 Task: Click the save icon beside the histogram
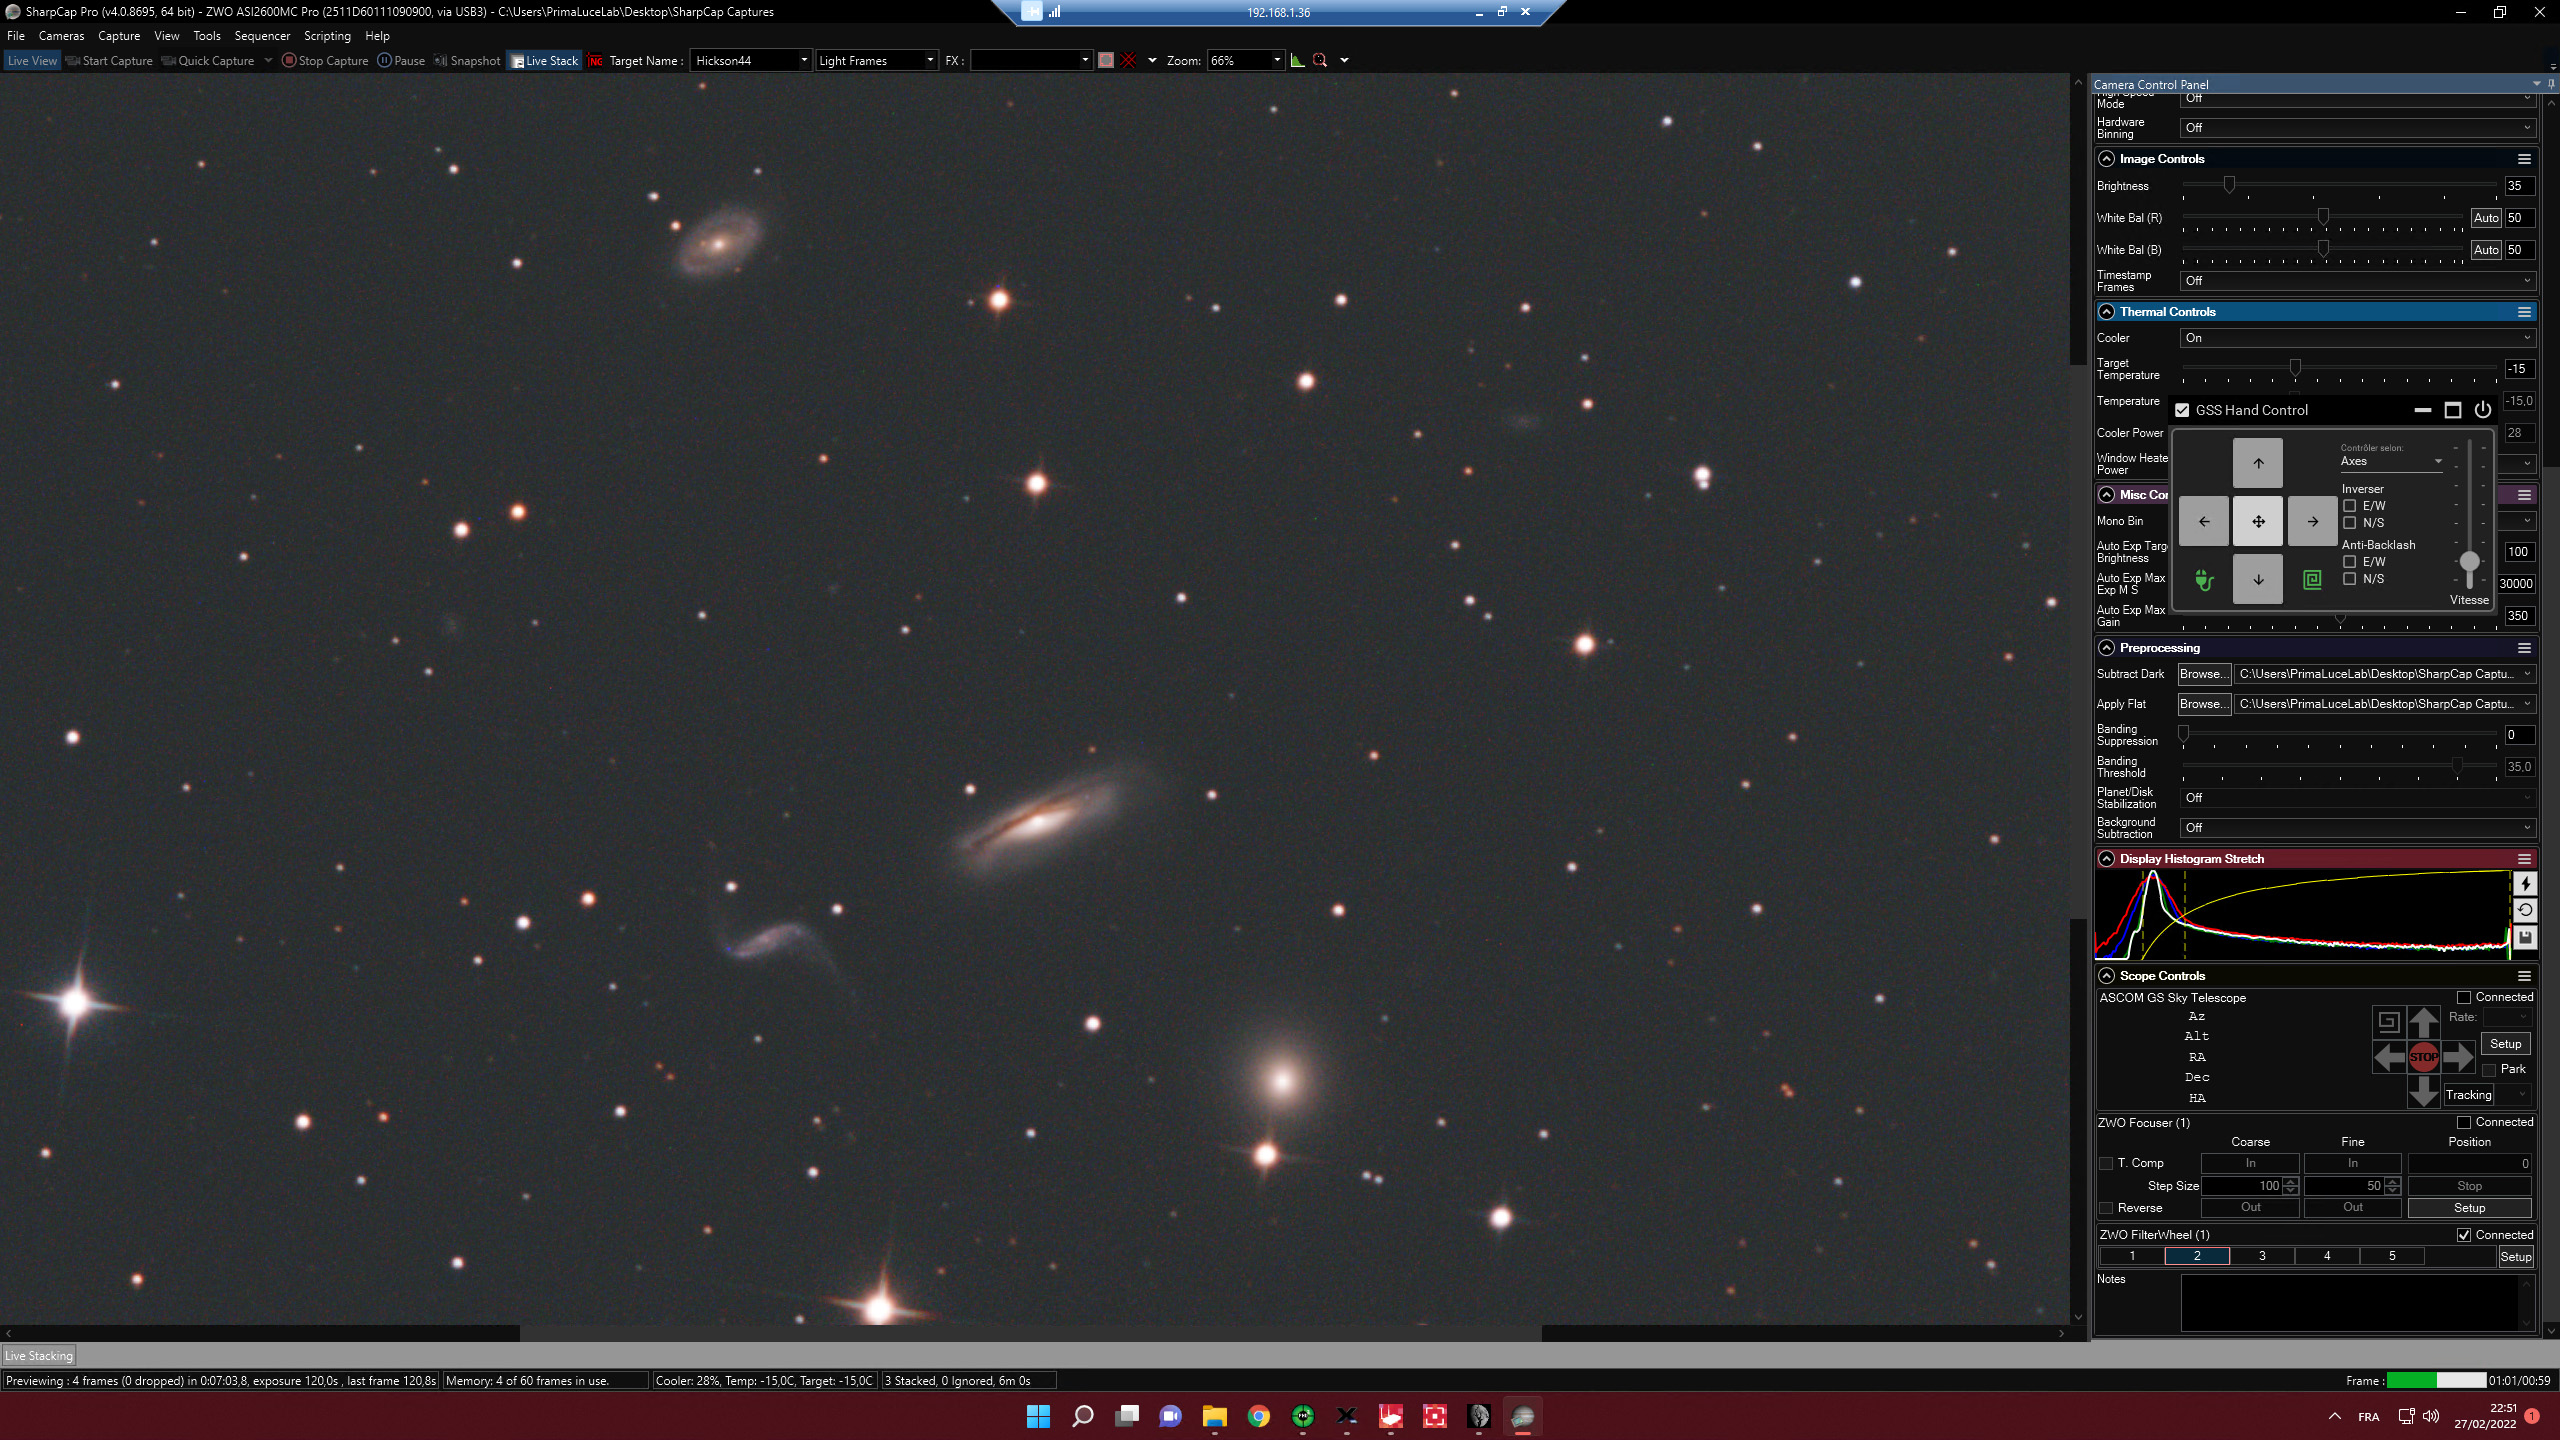point(2525,937)
